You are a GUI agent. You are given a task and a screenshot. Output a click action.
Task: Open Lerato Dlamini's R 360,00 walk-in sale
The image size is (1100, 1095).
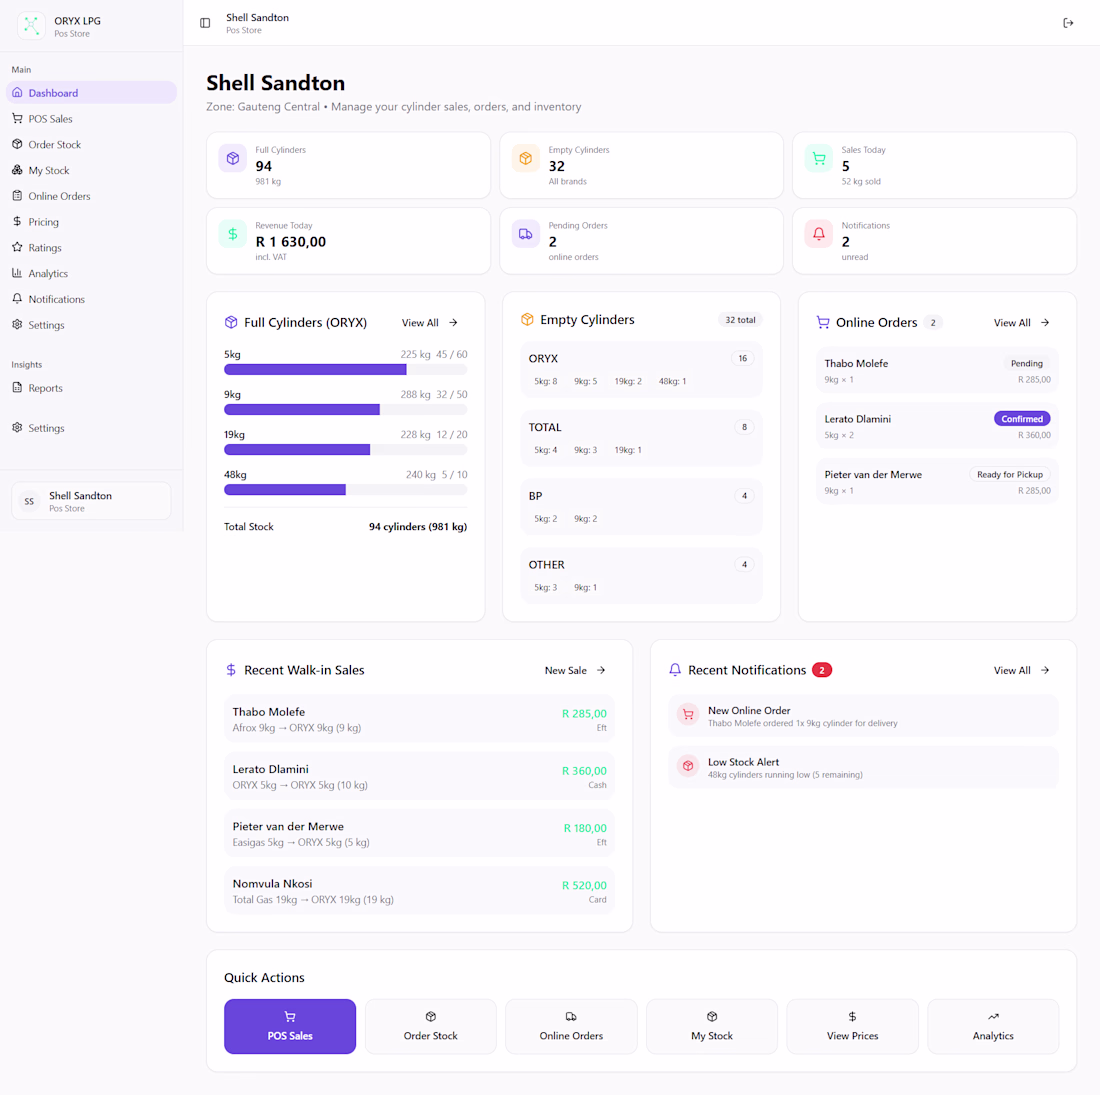click(x=420, y=777)
